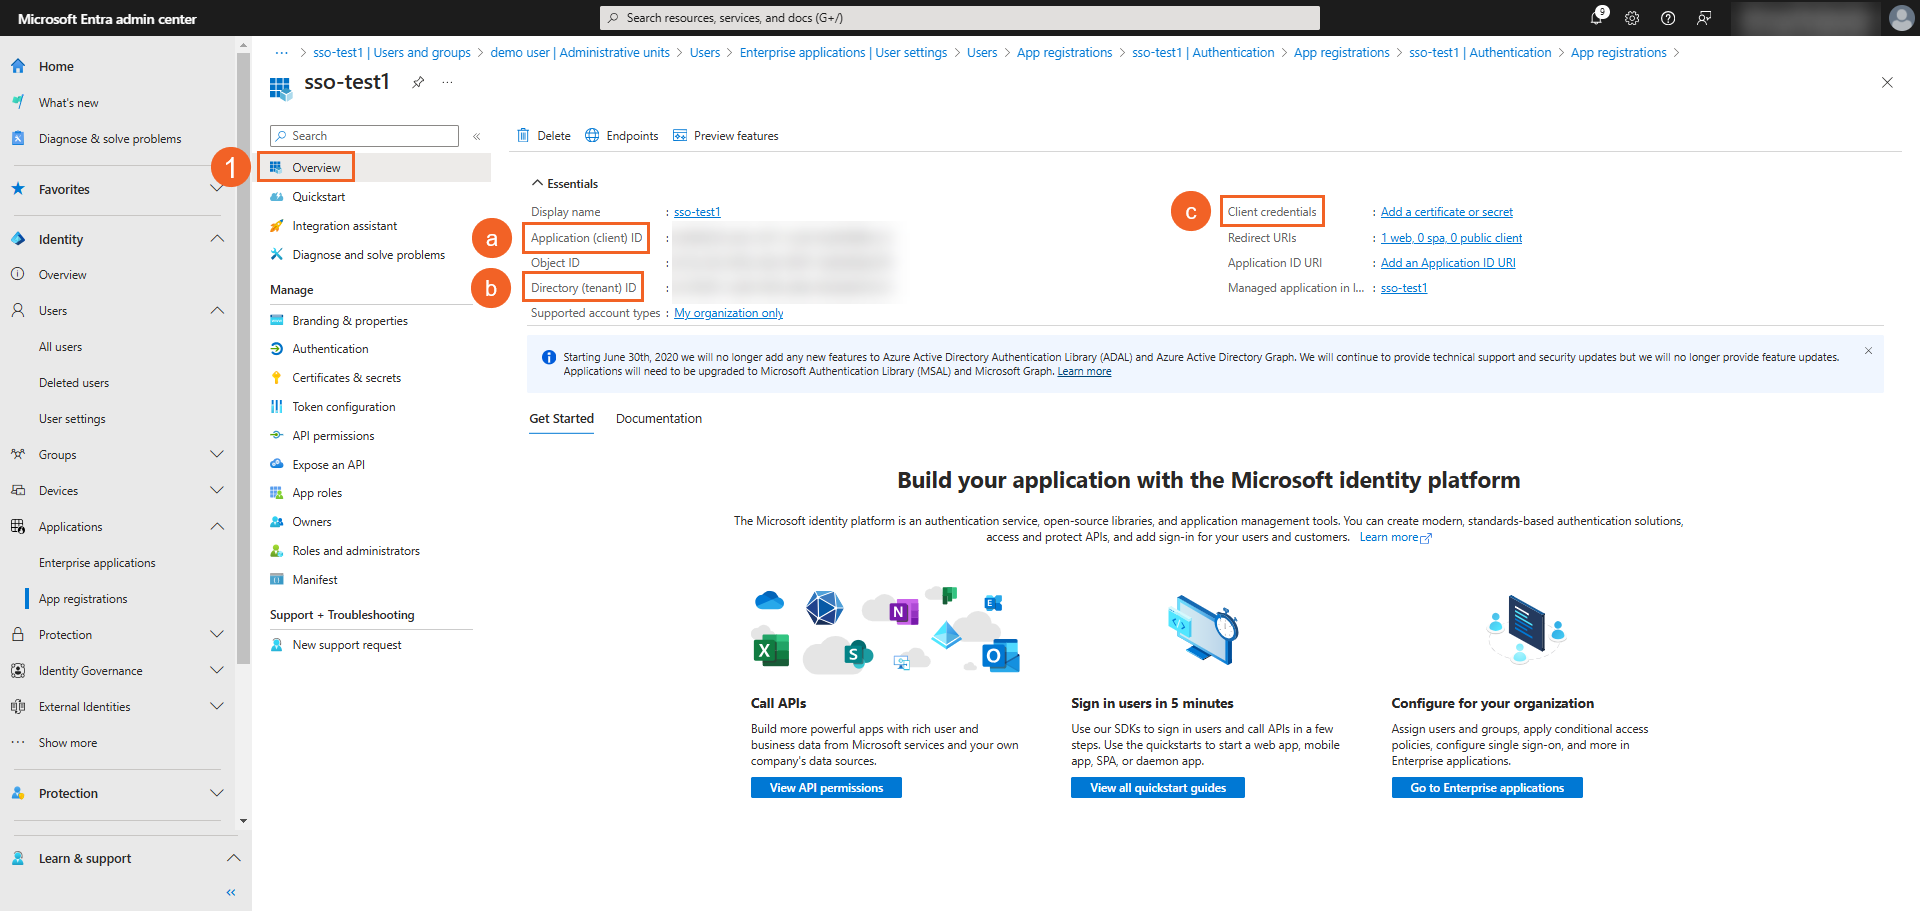Switch to the Documentation tab
Viewport: 1920px width, 911px height.
pos(658,419)
